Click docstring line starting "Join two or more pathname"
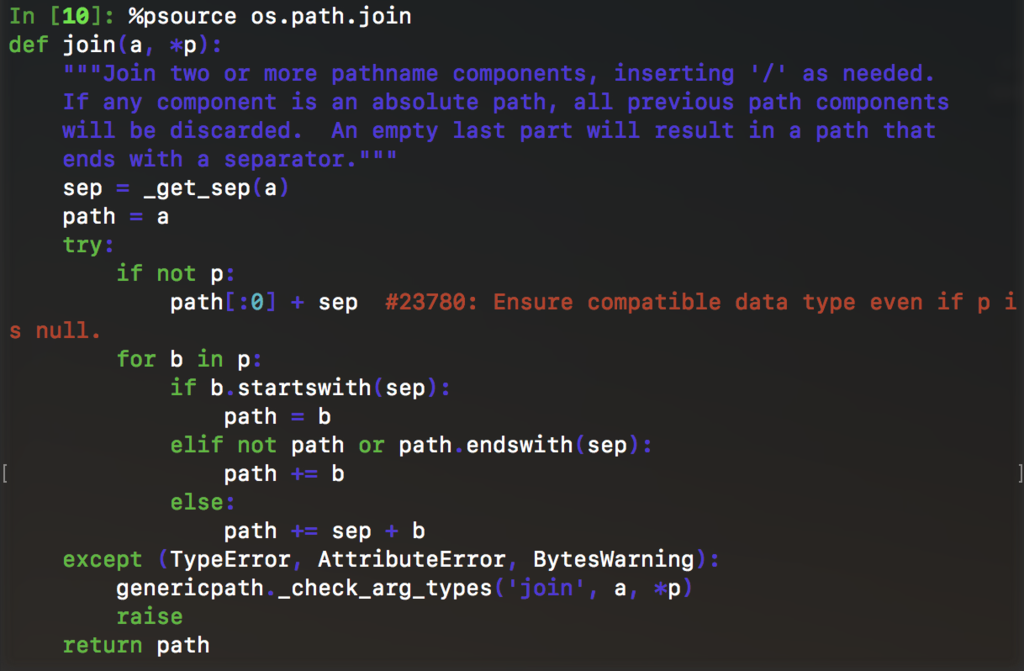1024x671 pixels. pos(499,73)
